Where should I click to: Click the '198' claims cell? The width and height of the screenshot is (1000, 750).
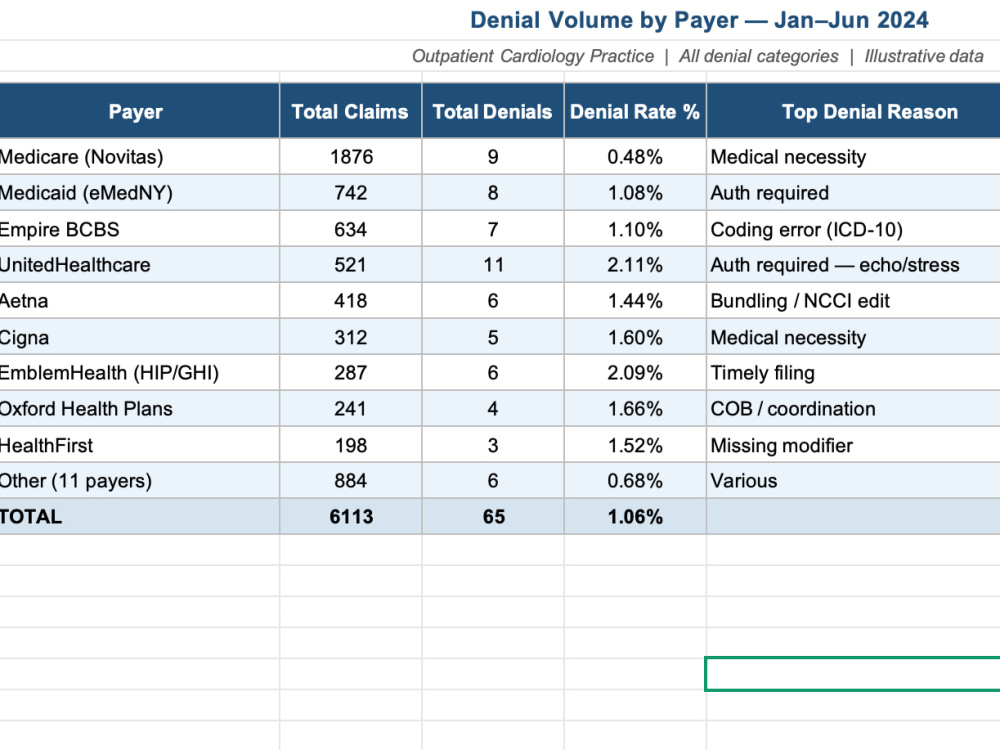(350, 445)
